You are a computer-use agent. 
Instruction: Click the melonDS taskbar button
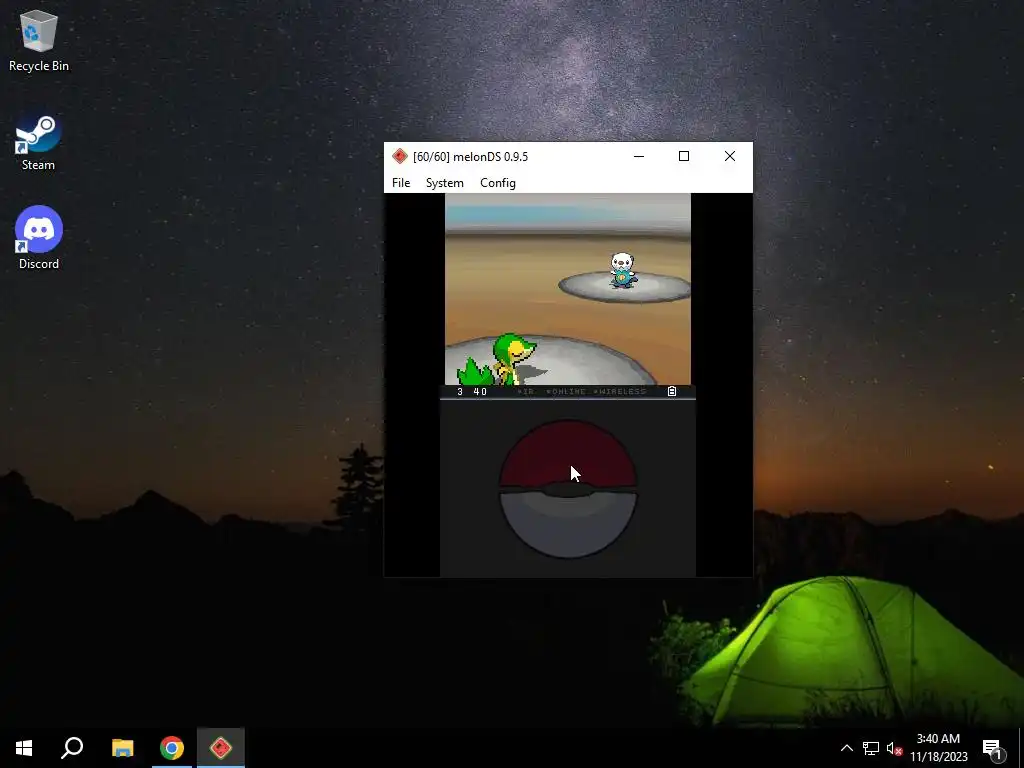click(x=221, y=748)
